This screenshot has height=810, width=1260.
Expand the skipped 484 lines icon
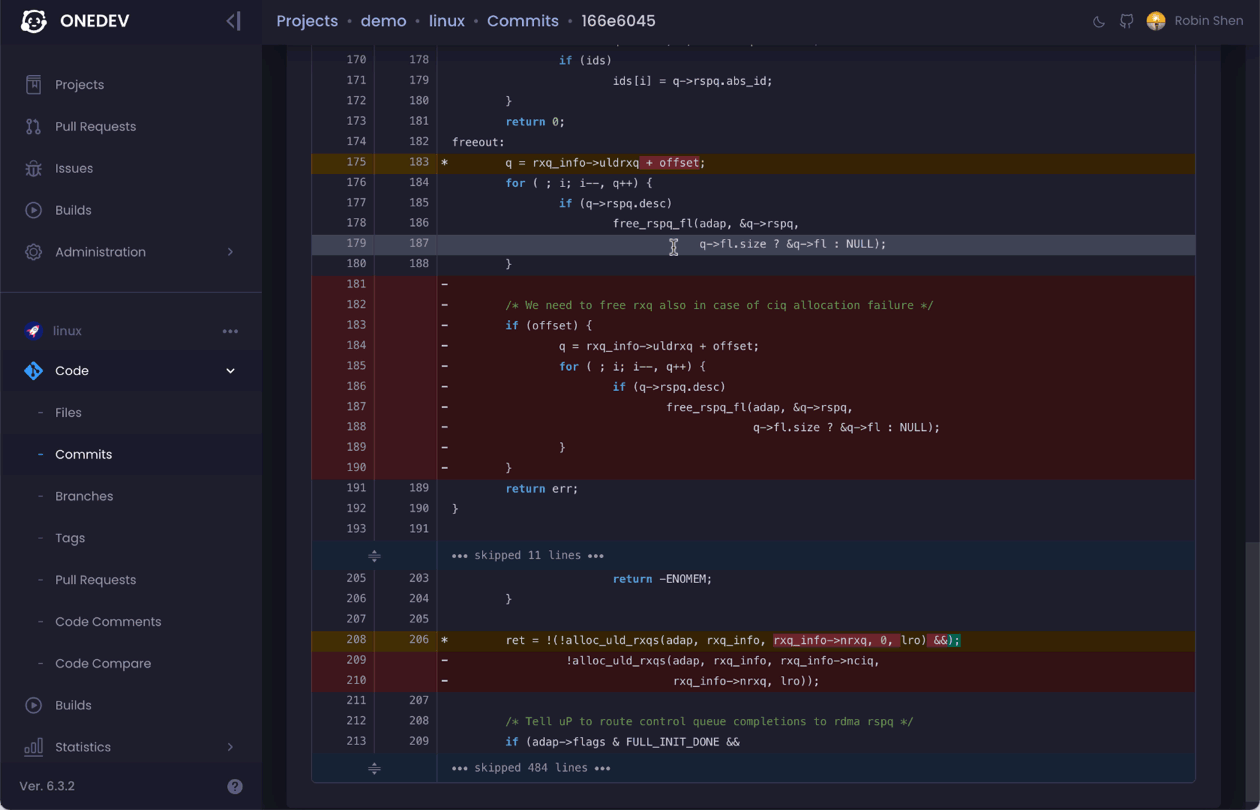tap(374, 768)
